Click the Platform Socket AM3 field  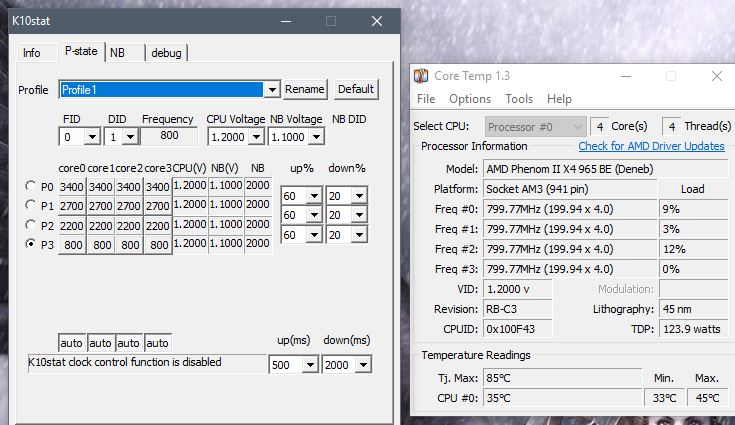pos(570,189)
